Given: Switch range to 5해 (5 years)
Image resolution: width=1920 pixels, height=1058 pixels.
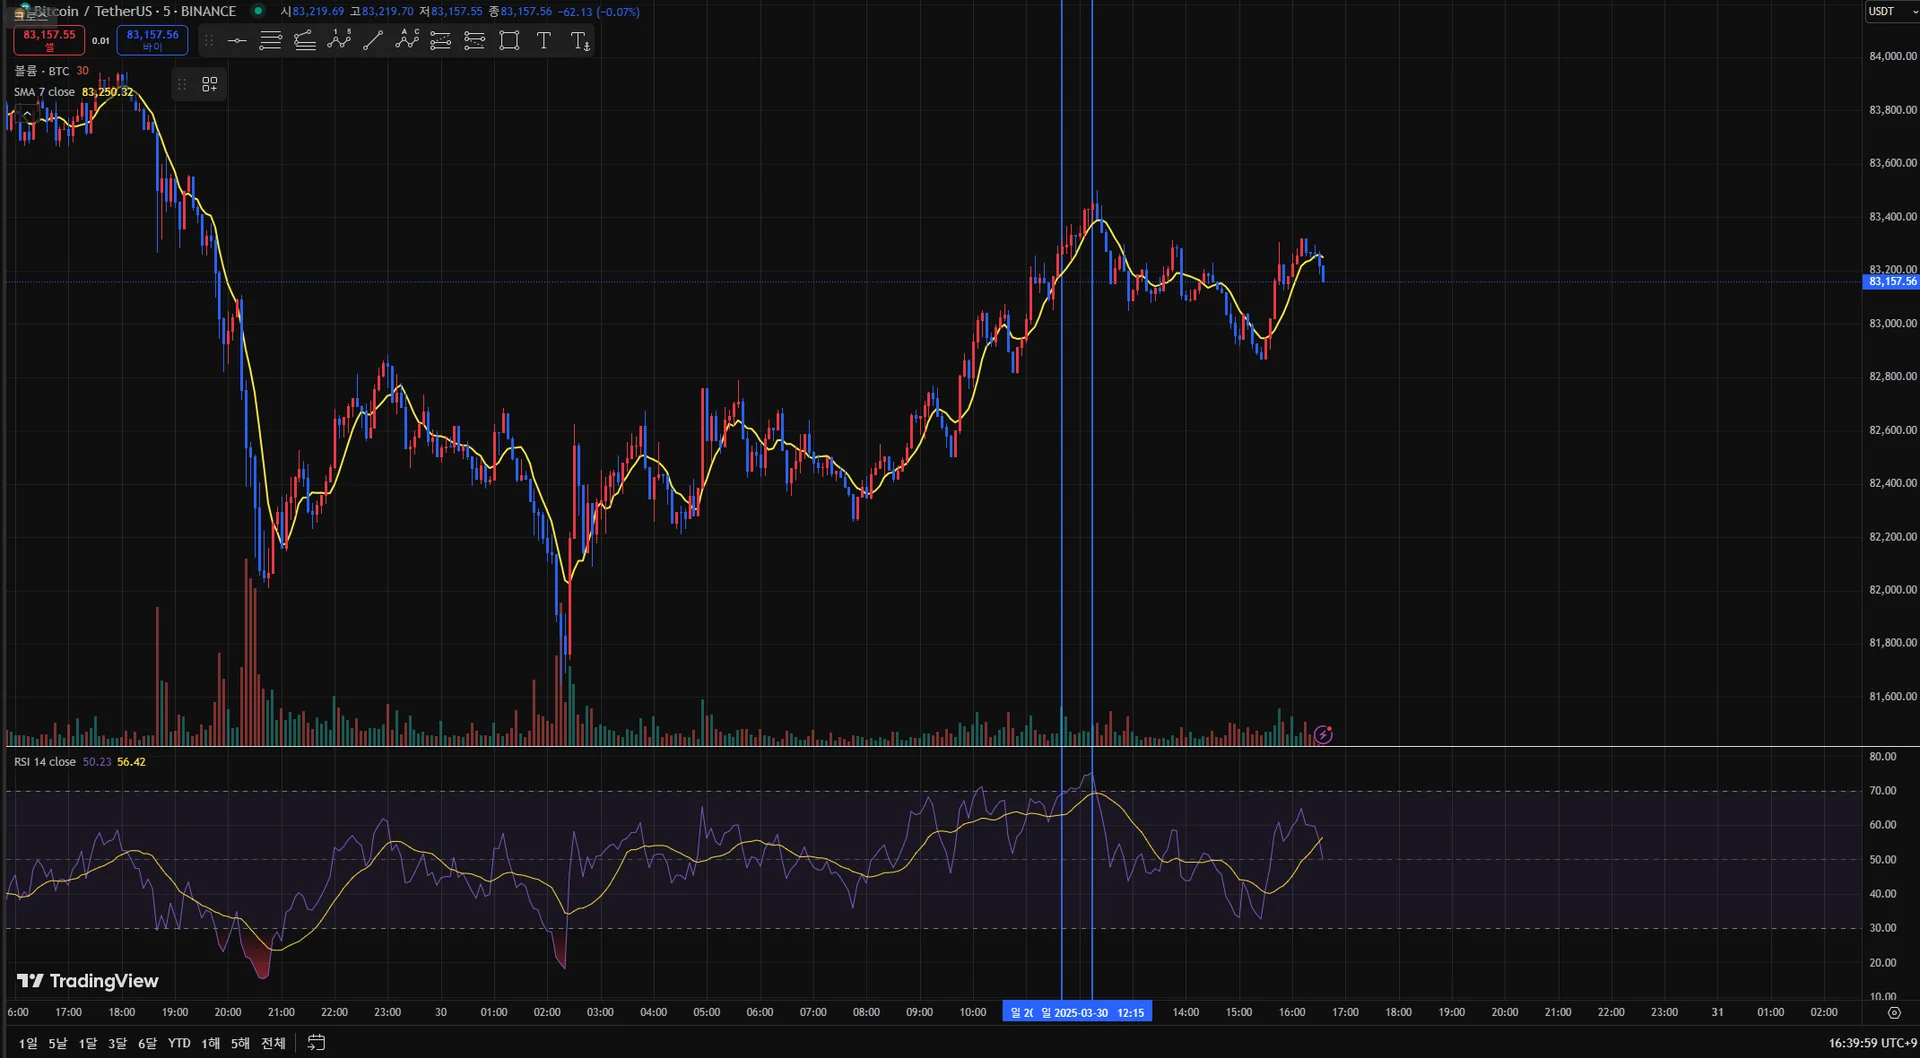Looking at the screenshot, I should tap(240, 1043).
